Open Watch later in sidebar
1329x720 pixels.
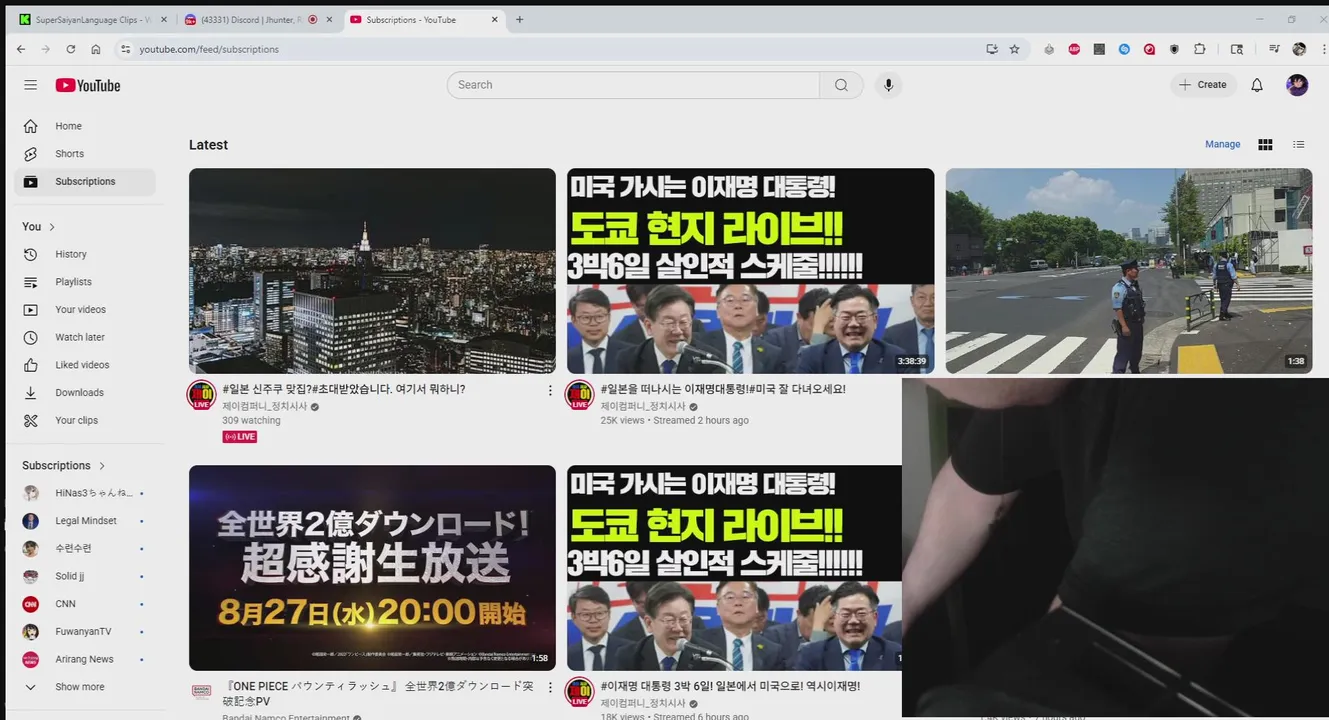tap(85, 338)
